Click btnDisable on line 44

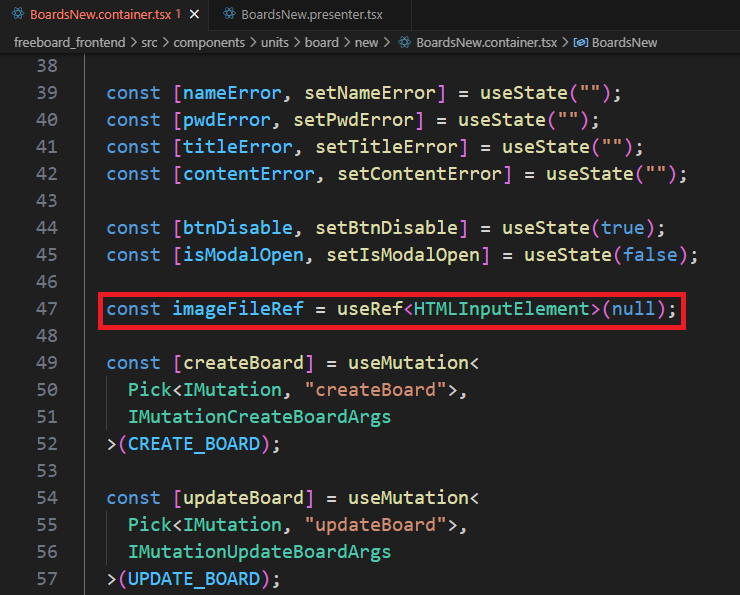click(x=237, y=227)
